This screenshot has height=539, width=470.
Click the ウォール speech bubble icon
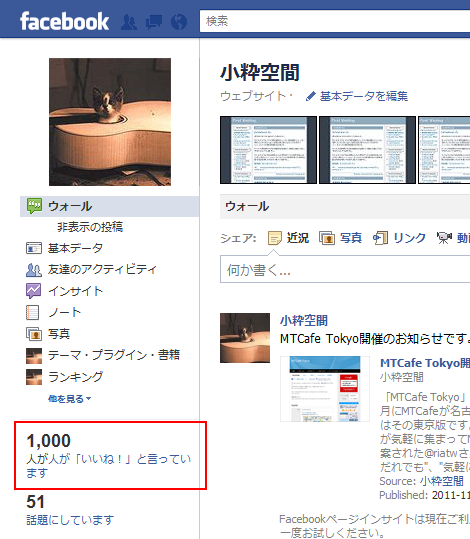[x=34, y=206]
